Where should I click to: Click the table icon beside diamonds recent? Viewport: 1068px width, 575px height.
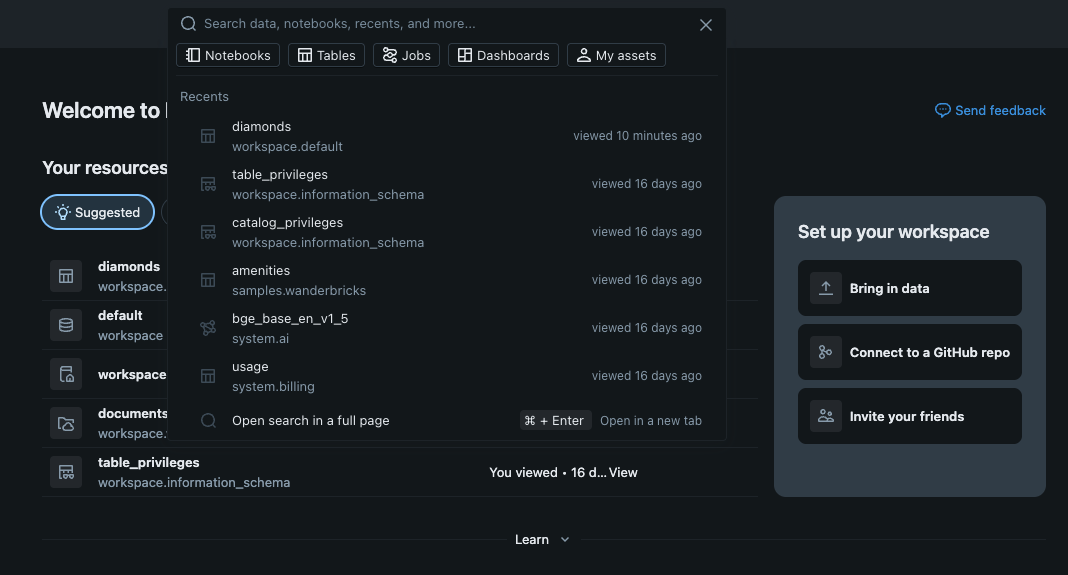click(x=208, y=136)
